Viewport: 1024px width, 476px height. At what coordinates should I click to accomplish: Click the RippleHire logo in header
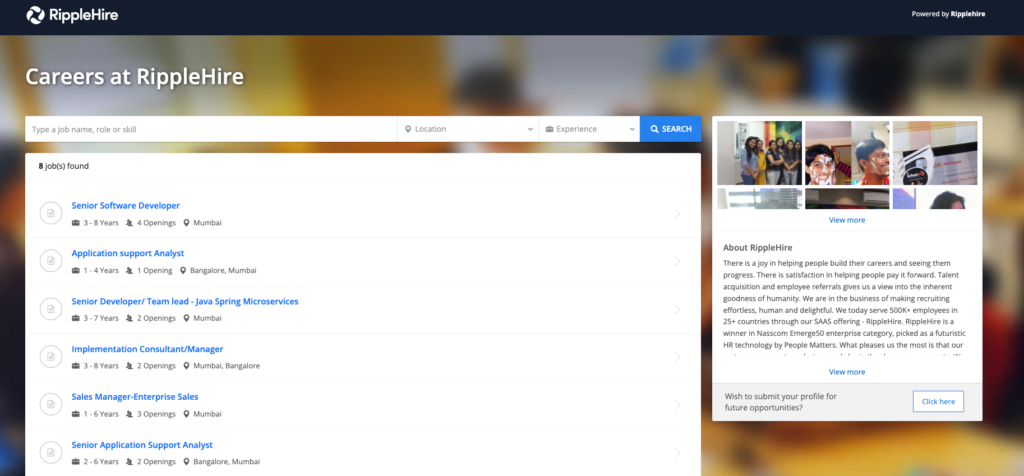[72, 14]
